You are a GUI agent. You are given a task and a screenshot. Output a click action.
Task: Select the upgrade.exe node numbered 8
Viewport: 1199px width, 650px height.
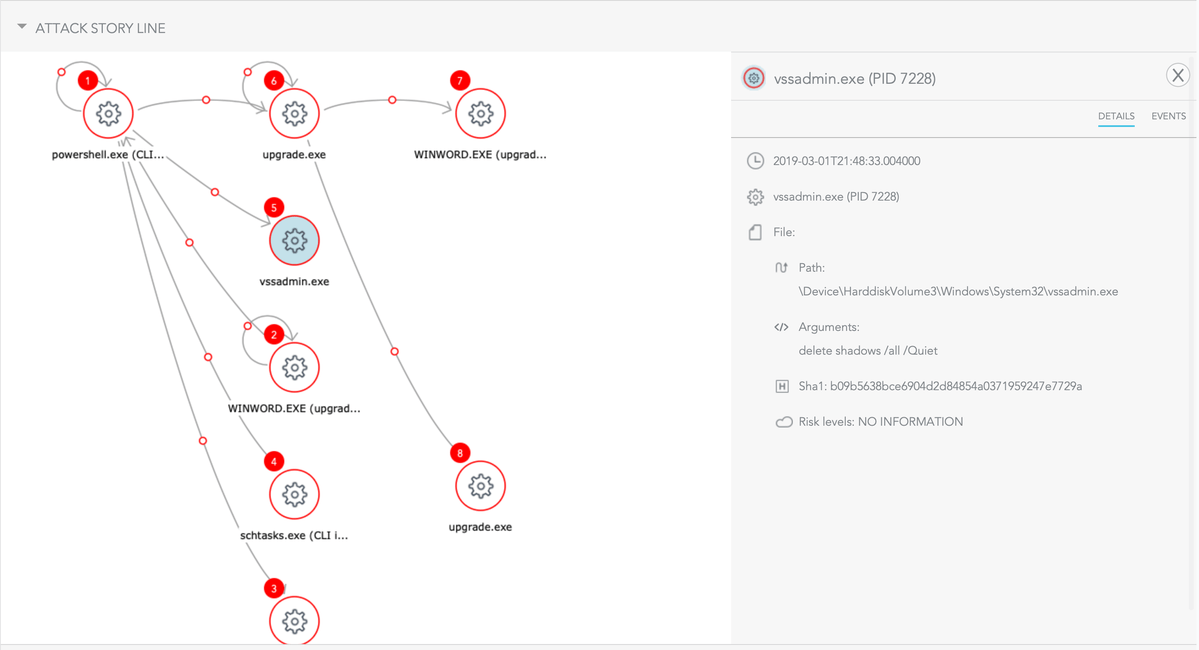pyautogui.click(x=480, y=486)
